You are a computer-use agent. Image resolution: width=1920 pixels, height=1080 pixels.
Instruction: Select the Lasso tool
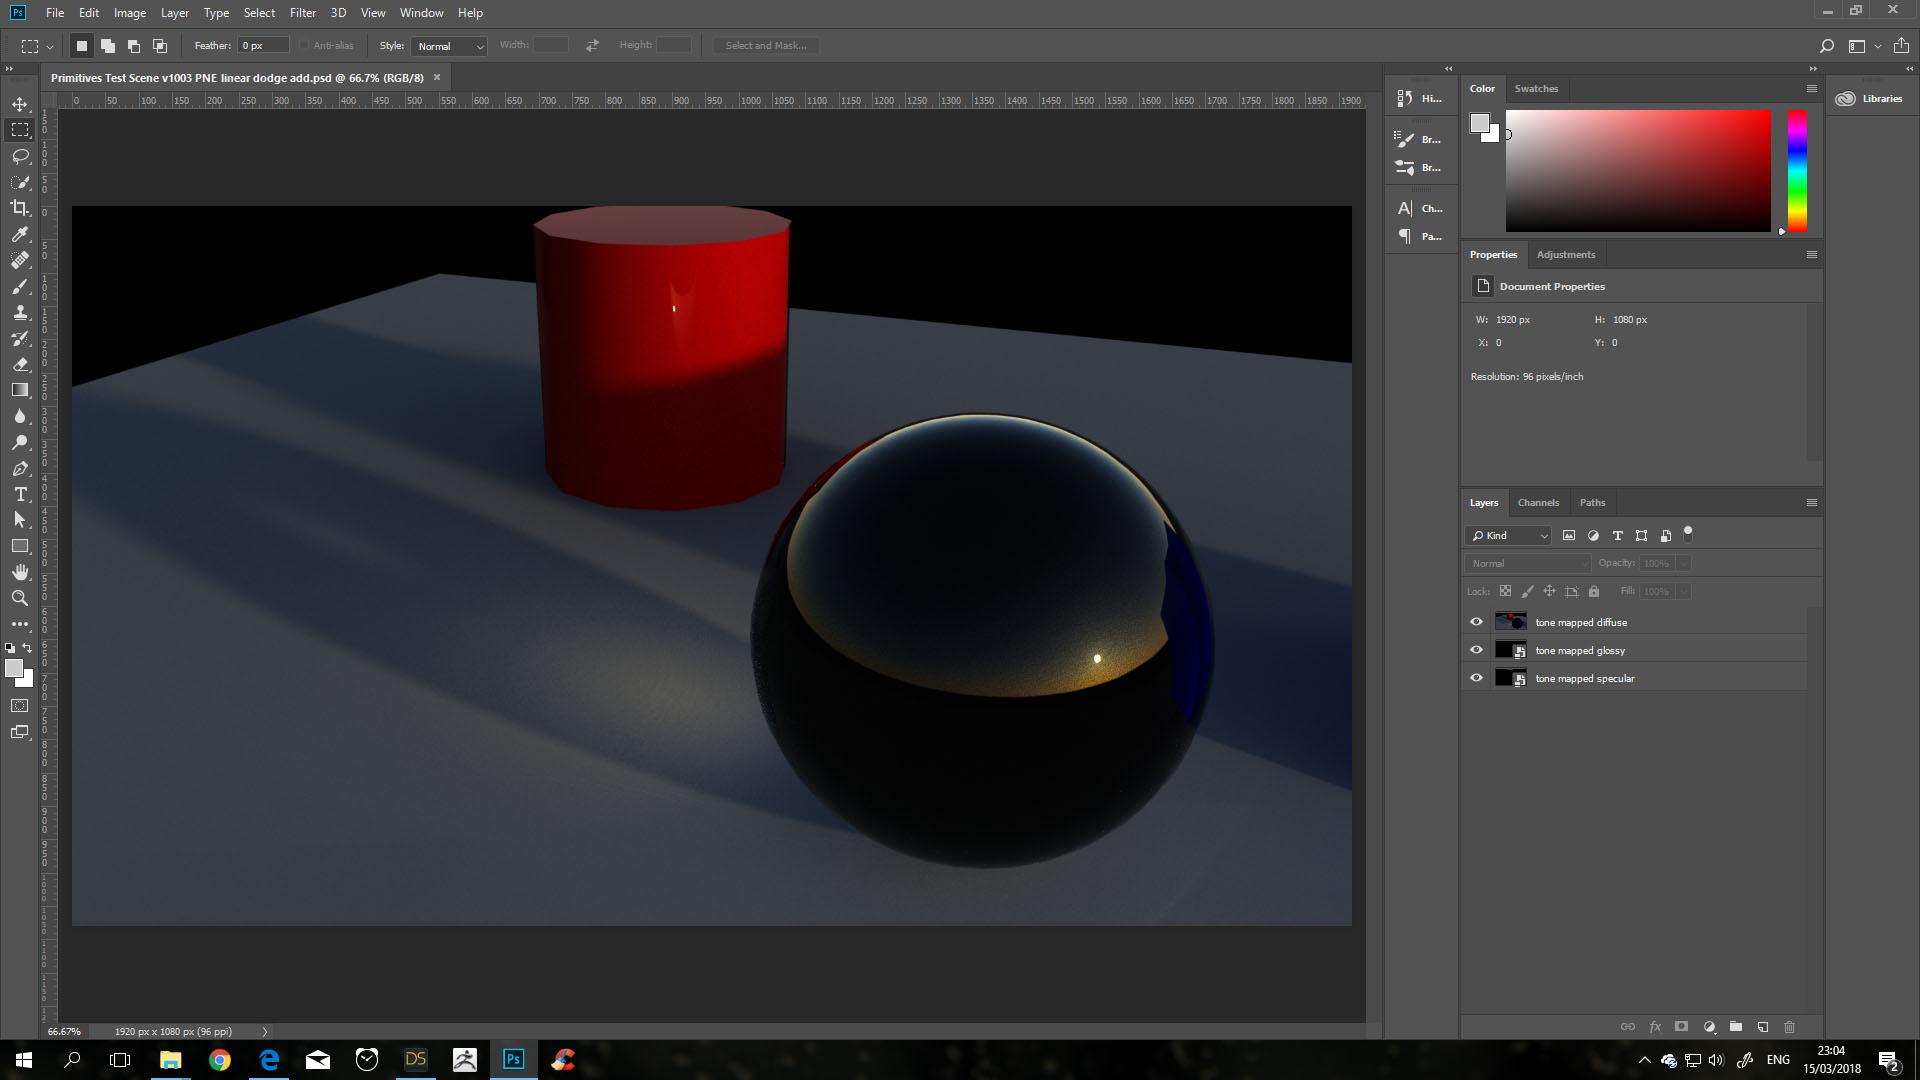(20, 156)
